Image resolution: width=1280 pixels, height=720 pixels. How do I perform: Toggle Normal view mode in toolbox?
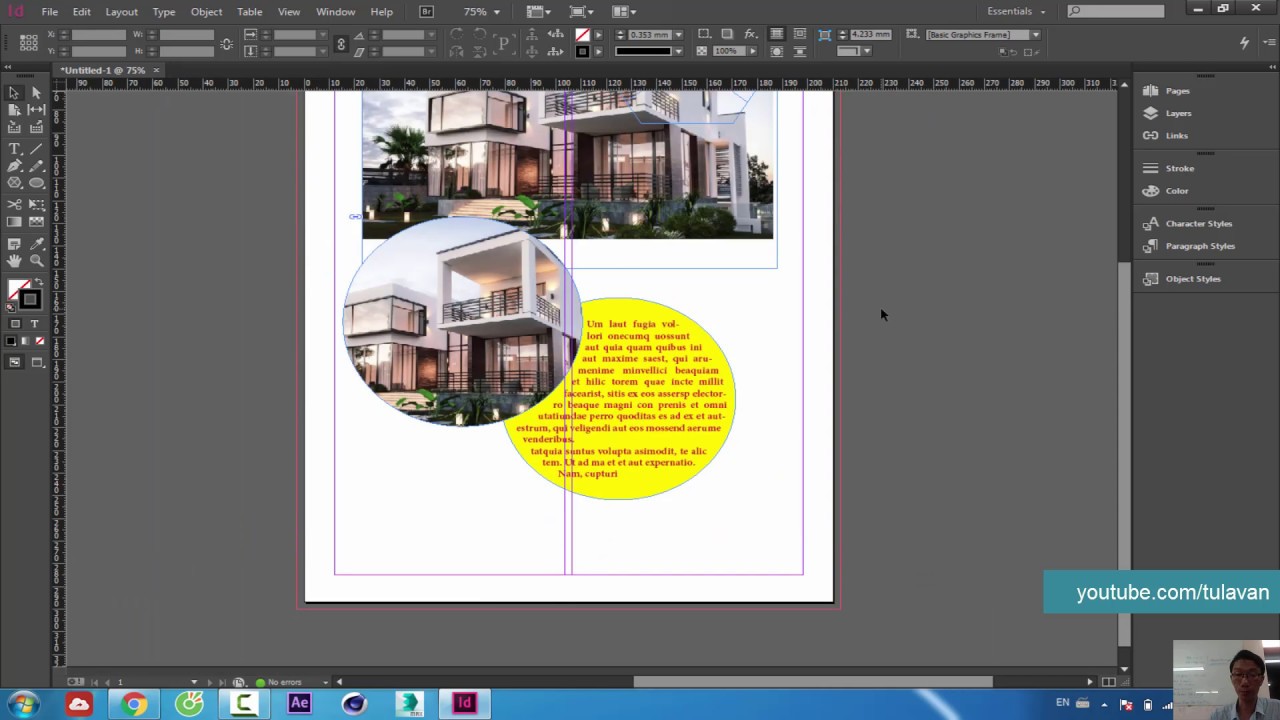coord(14,362)
